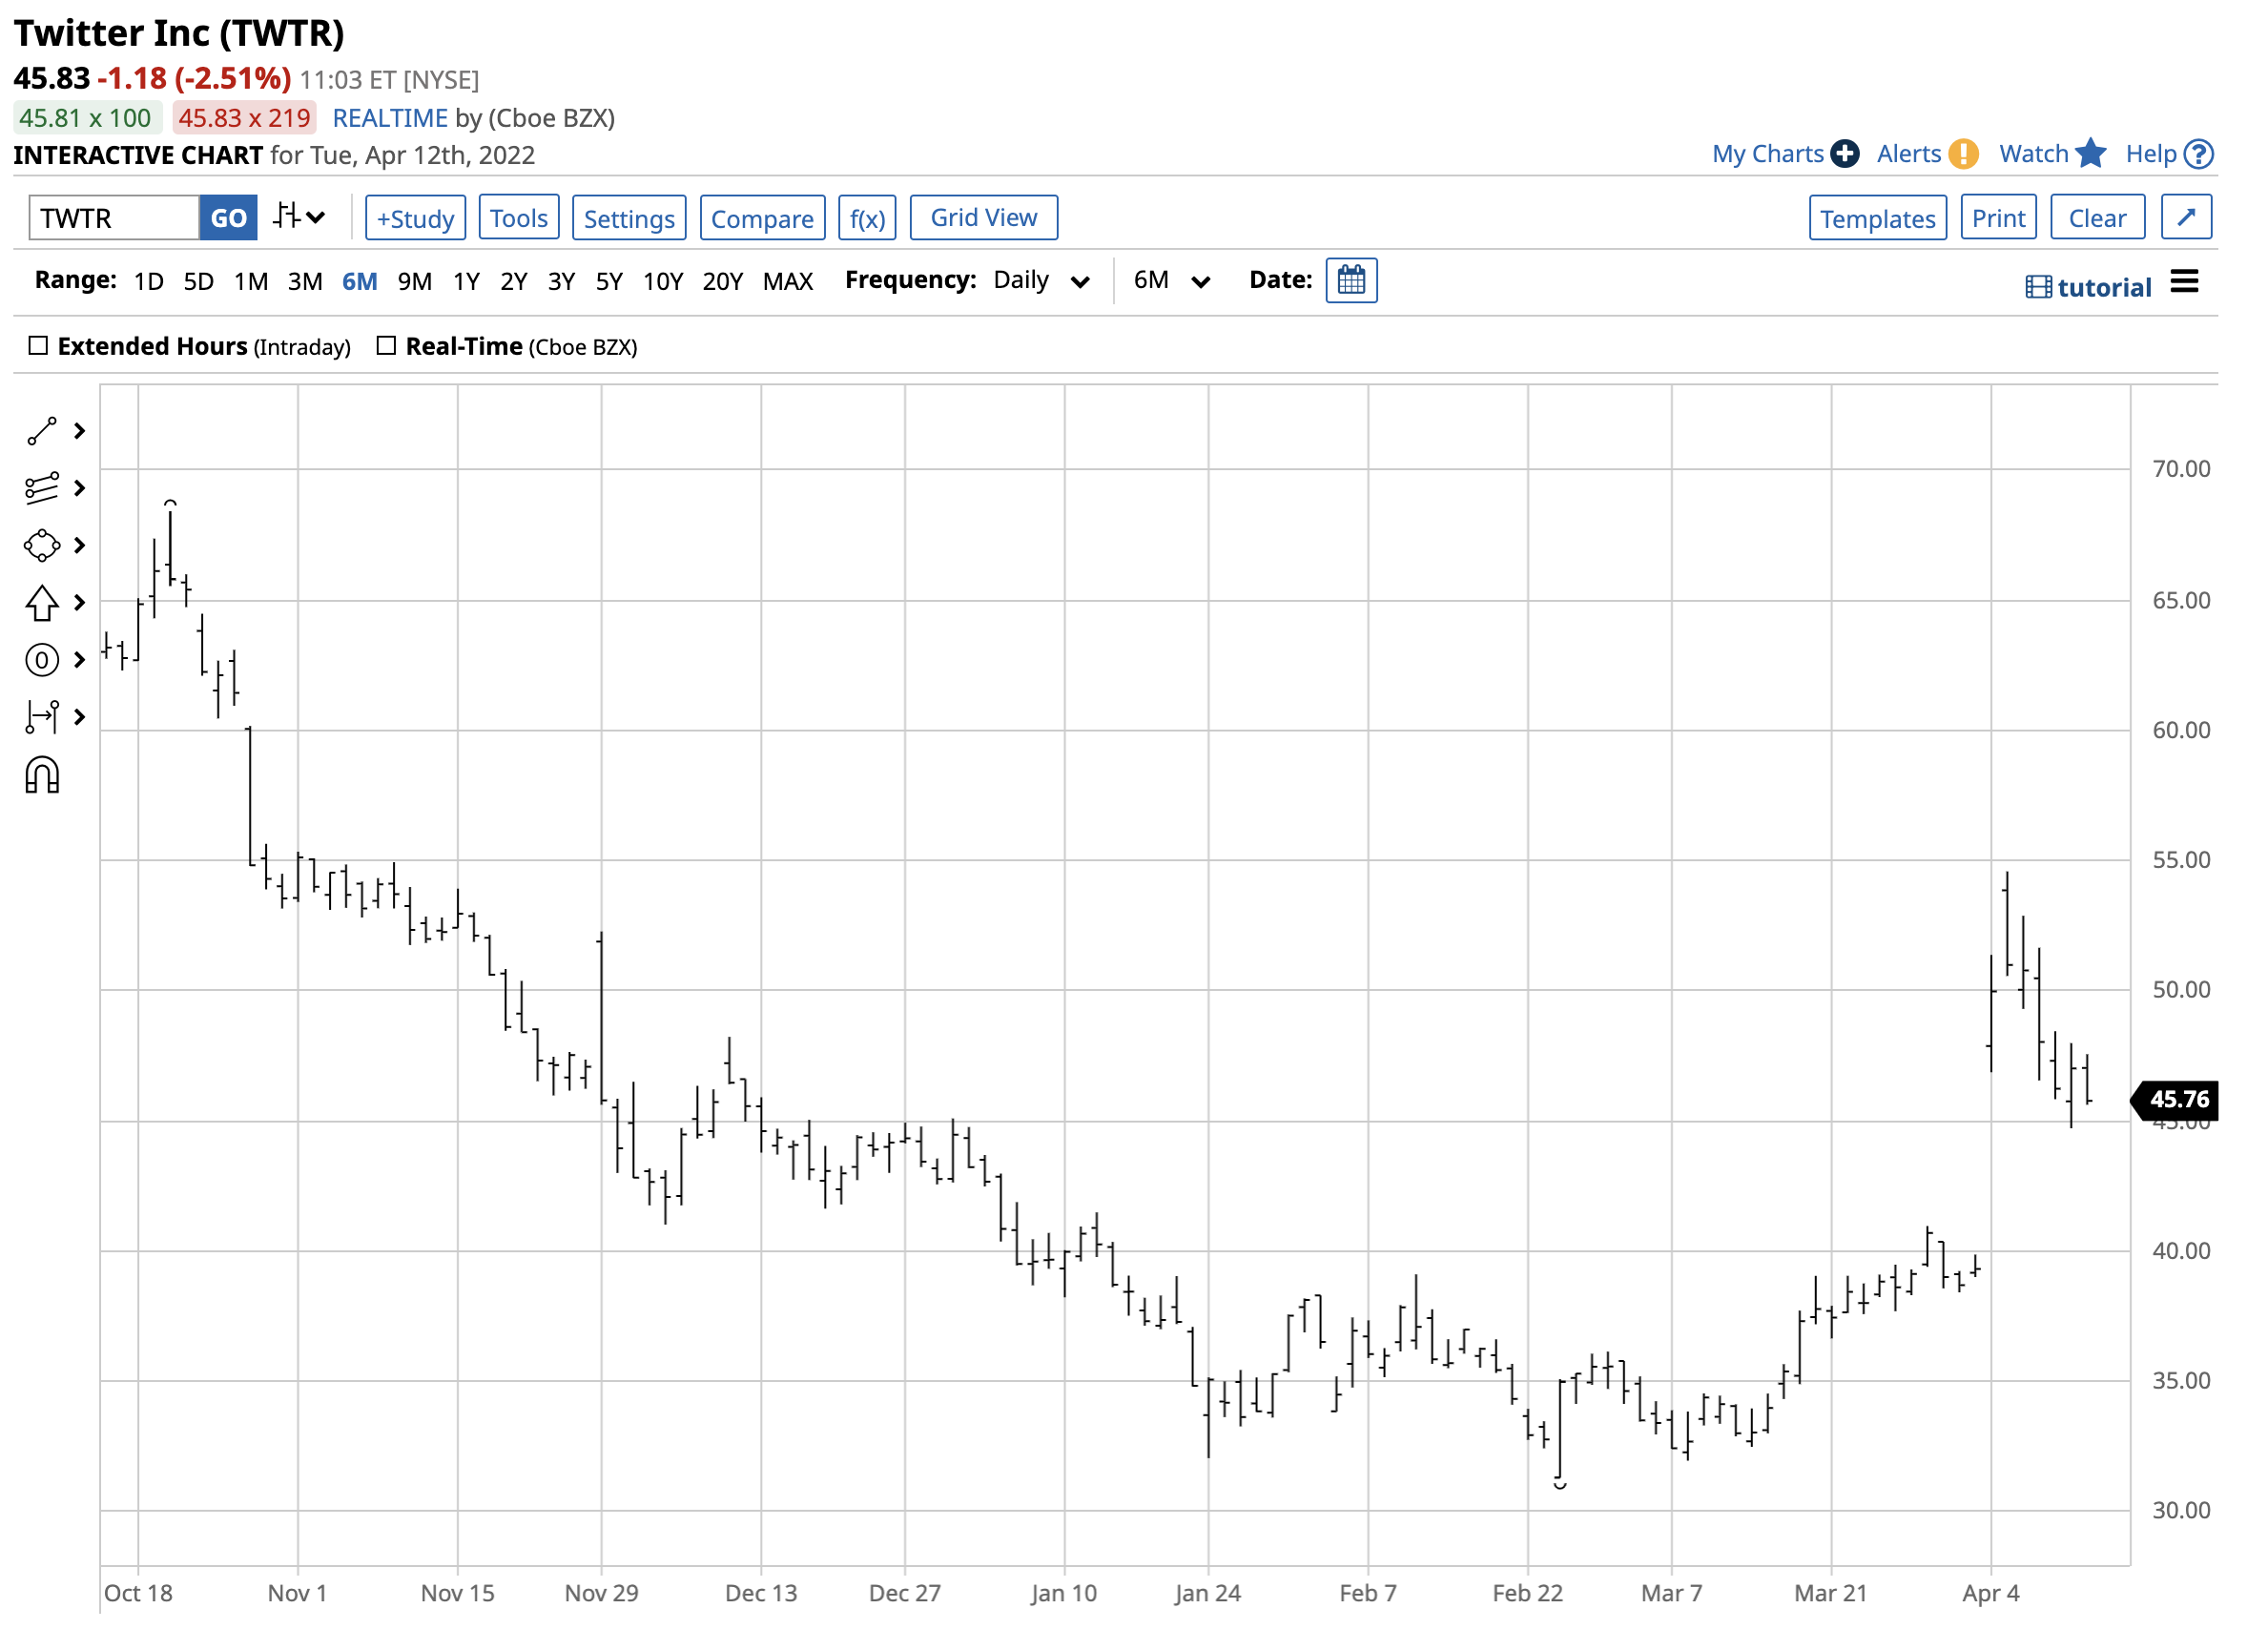Open the tutorial link
The height and width of the screenshot is (1629, 2268).
point(2104,288)
